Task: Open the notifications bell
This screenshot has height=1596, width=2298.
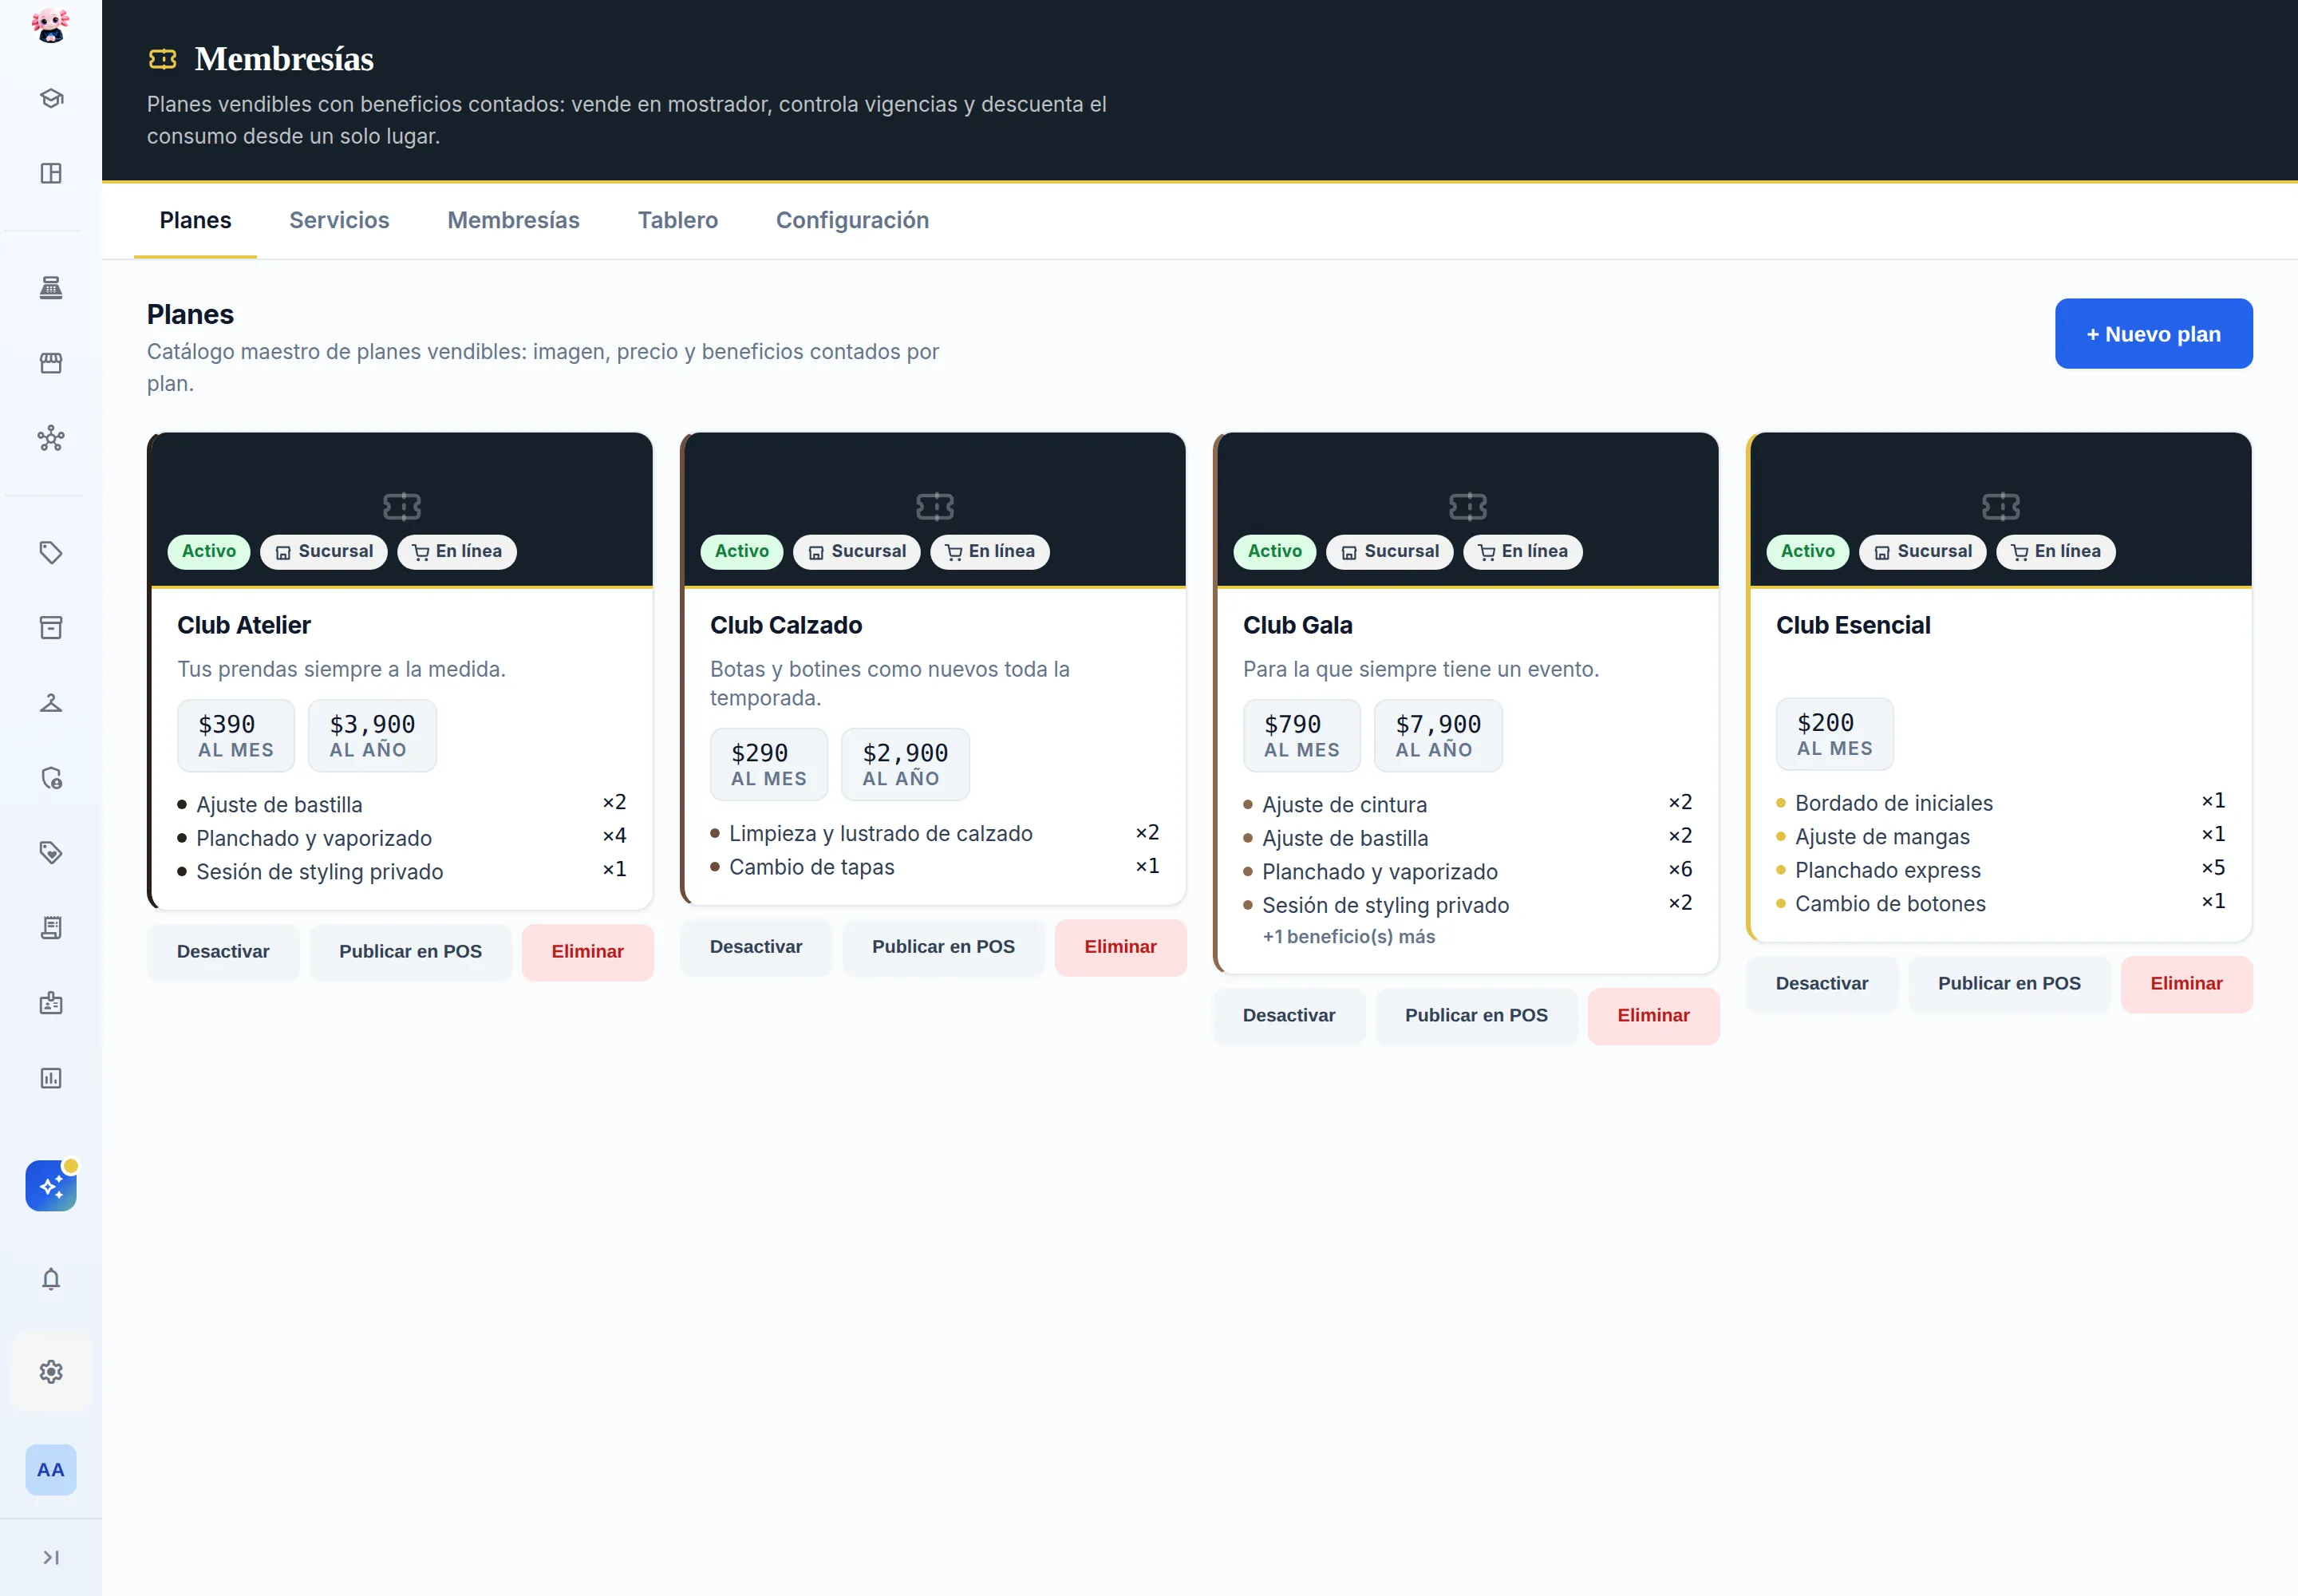Action: (51, 1279)
